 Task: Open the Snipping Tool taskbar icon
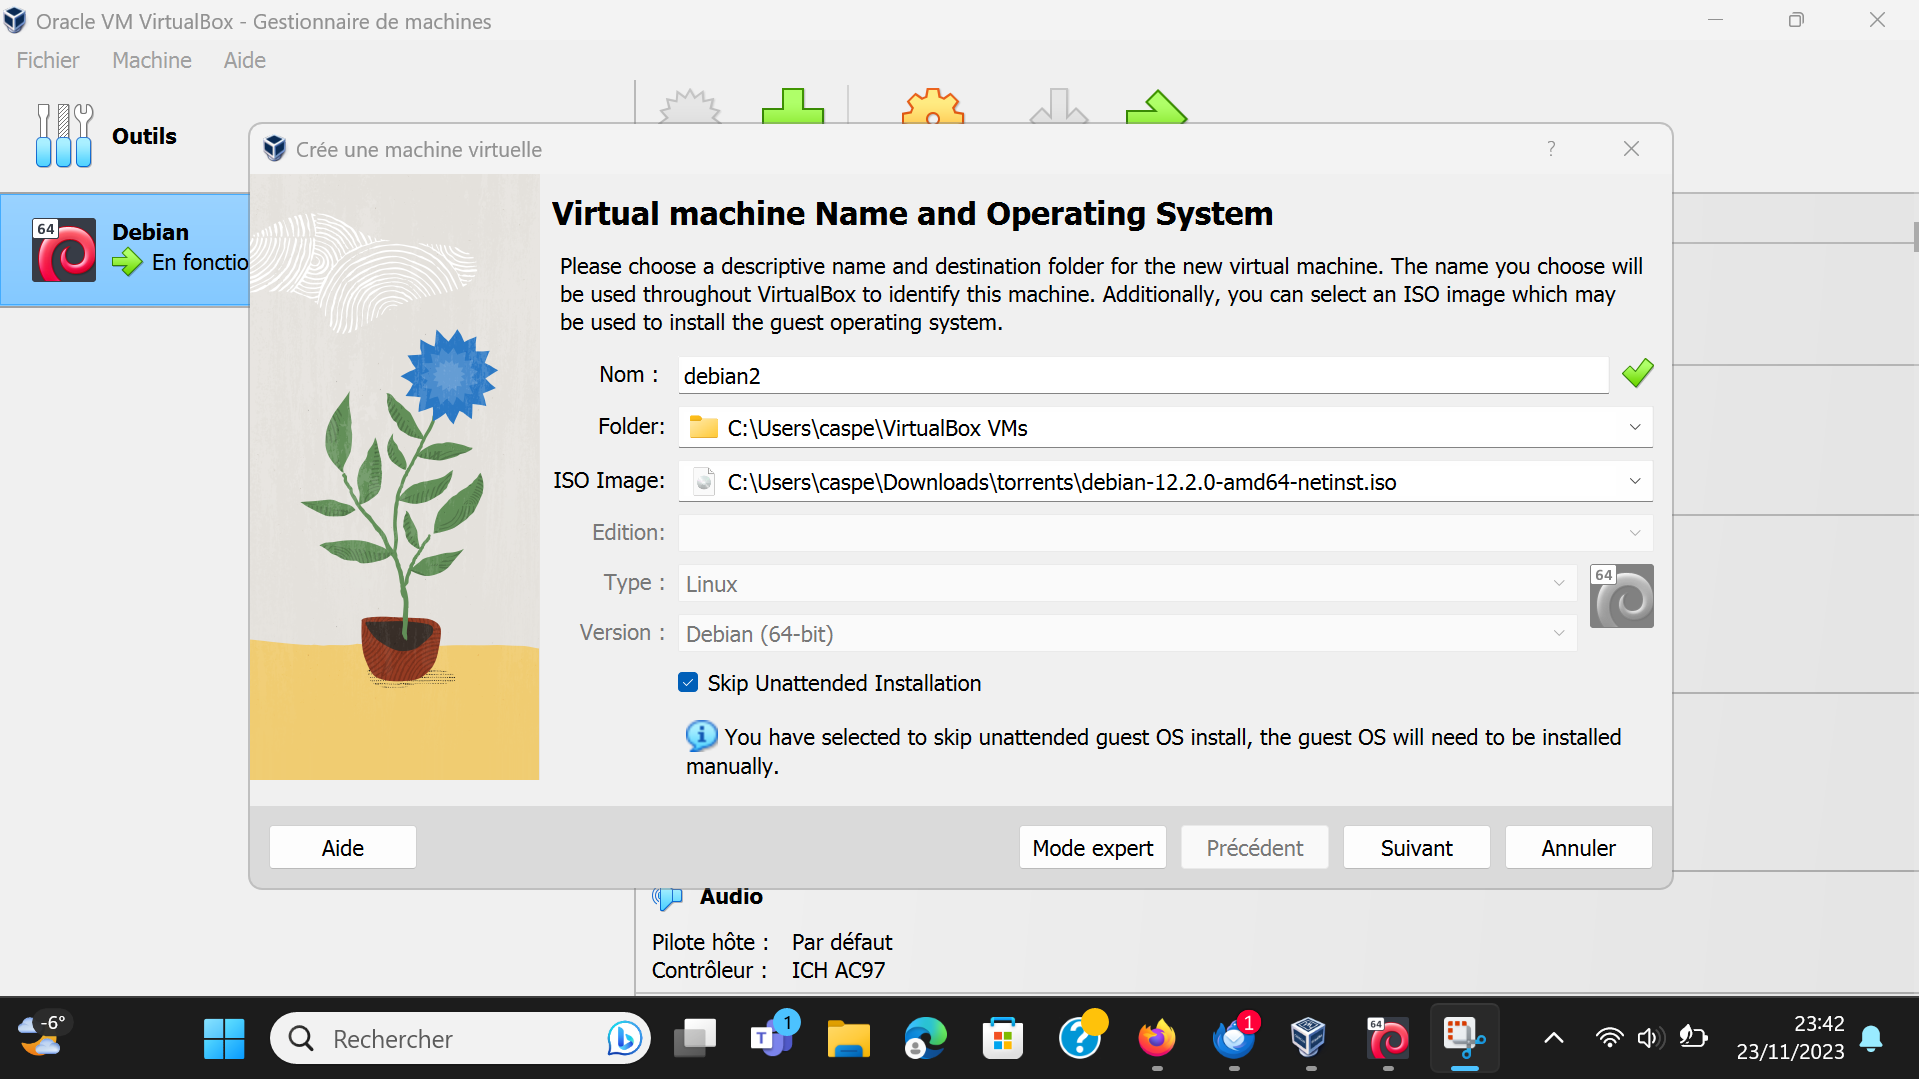coord(1464,1039)
